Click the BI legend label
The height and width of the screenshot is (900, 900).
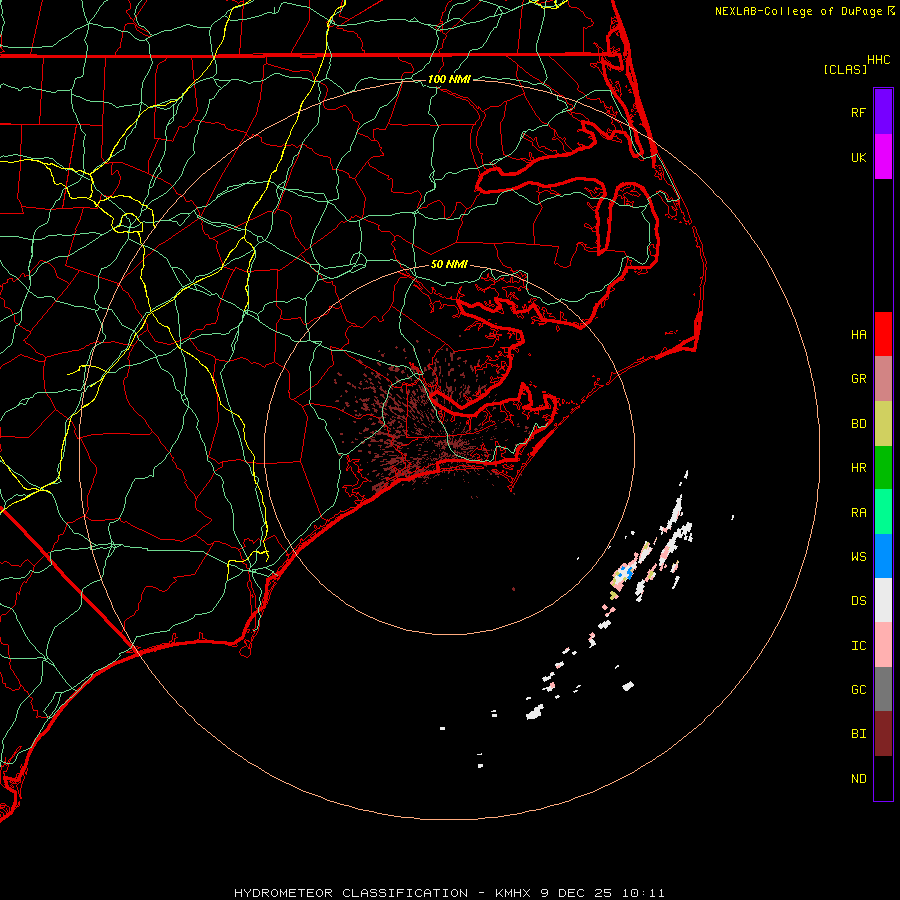858,734
